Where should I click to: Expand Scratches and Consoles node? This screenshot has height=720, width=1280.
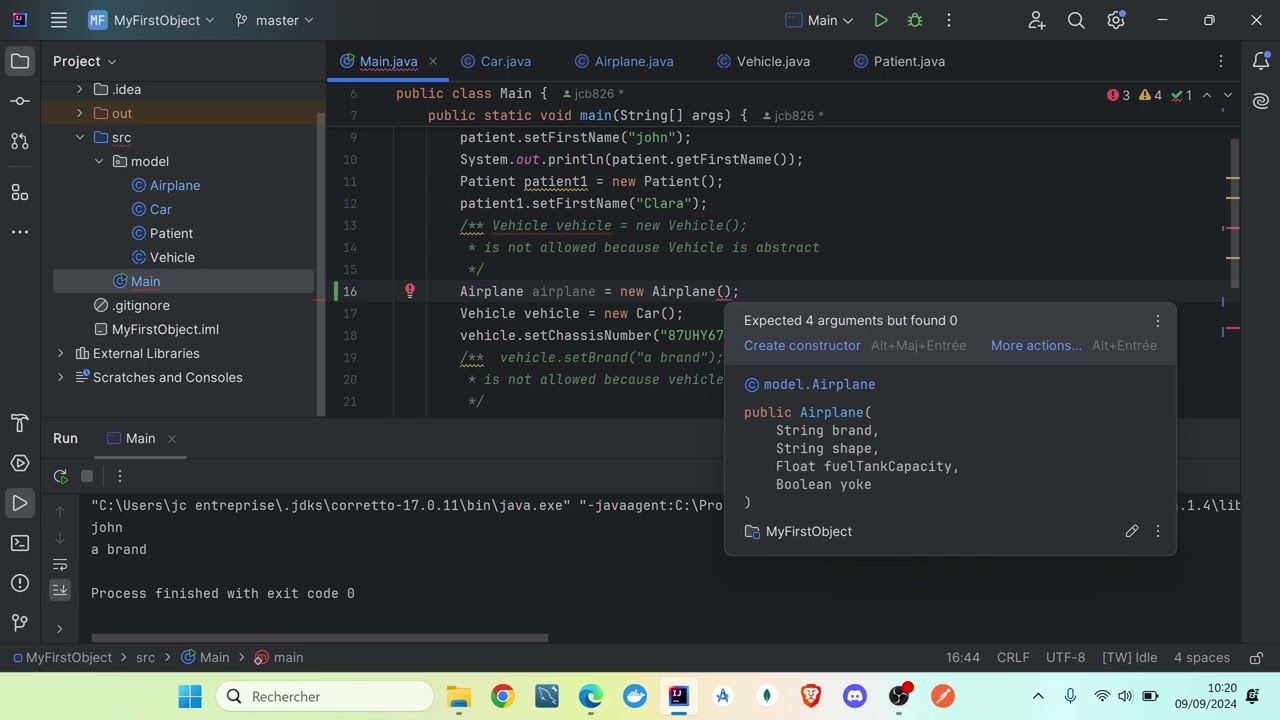(x=61, y=377)
